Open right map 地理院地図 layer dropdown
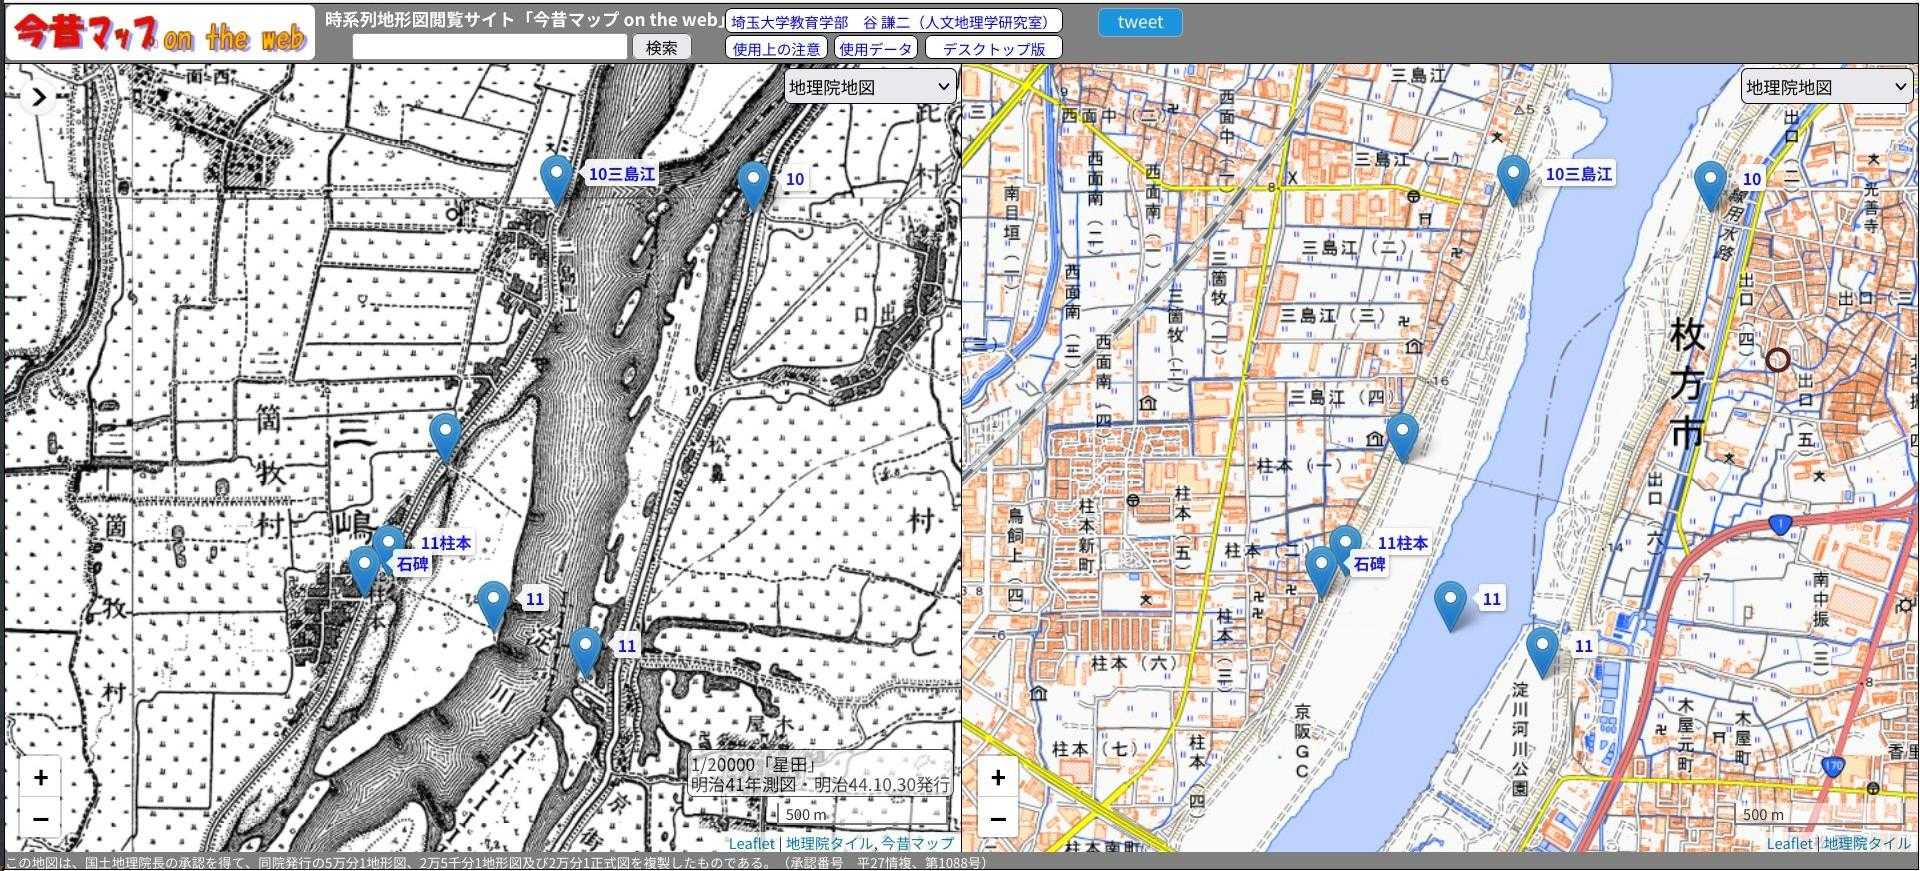 [1825, 87]
